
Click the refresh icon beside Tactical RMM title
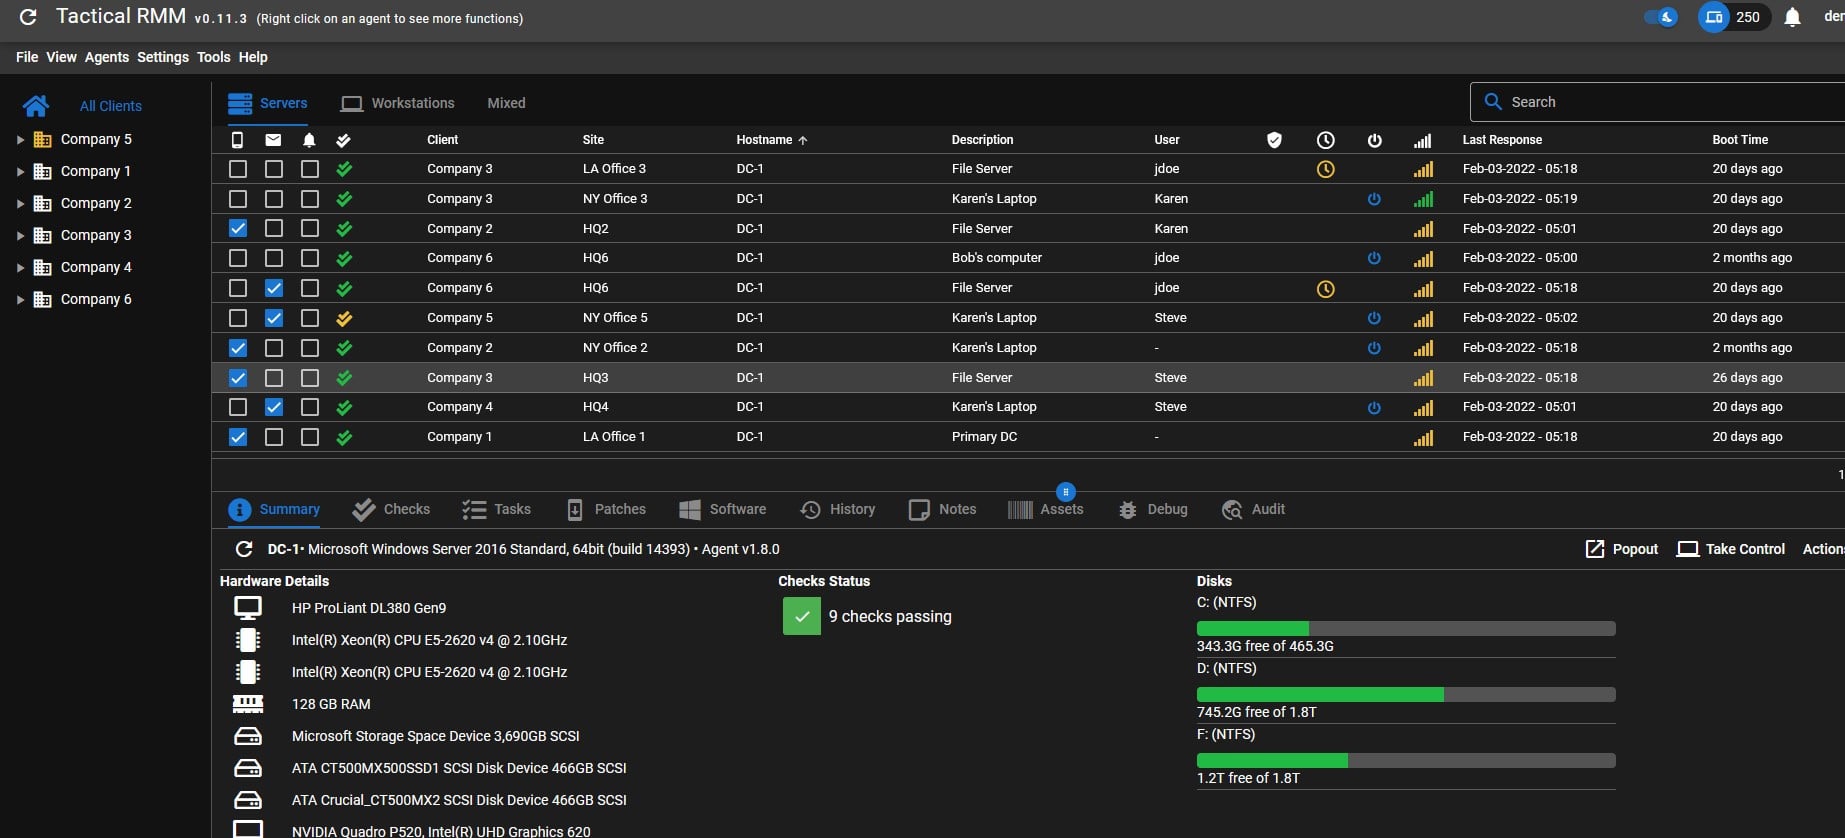[x=28, y=17]
